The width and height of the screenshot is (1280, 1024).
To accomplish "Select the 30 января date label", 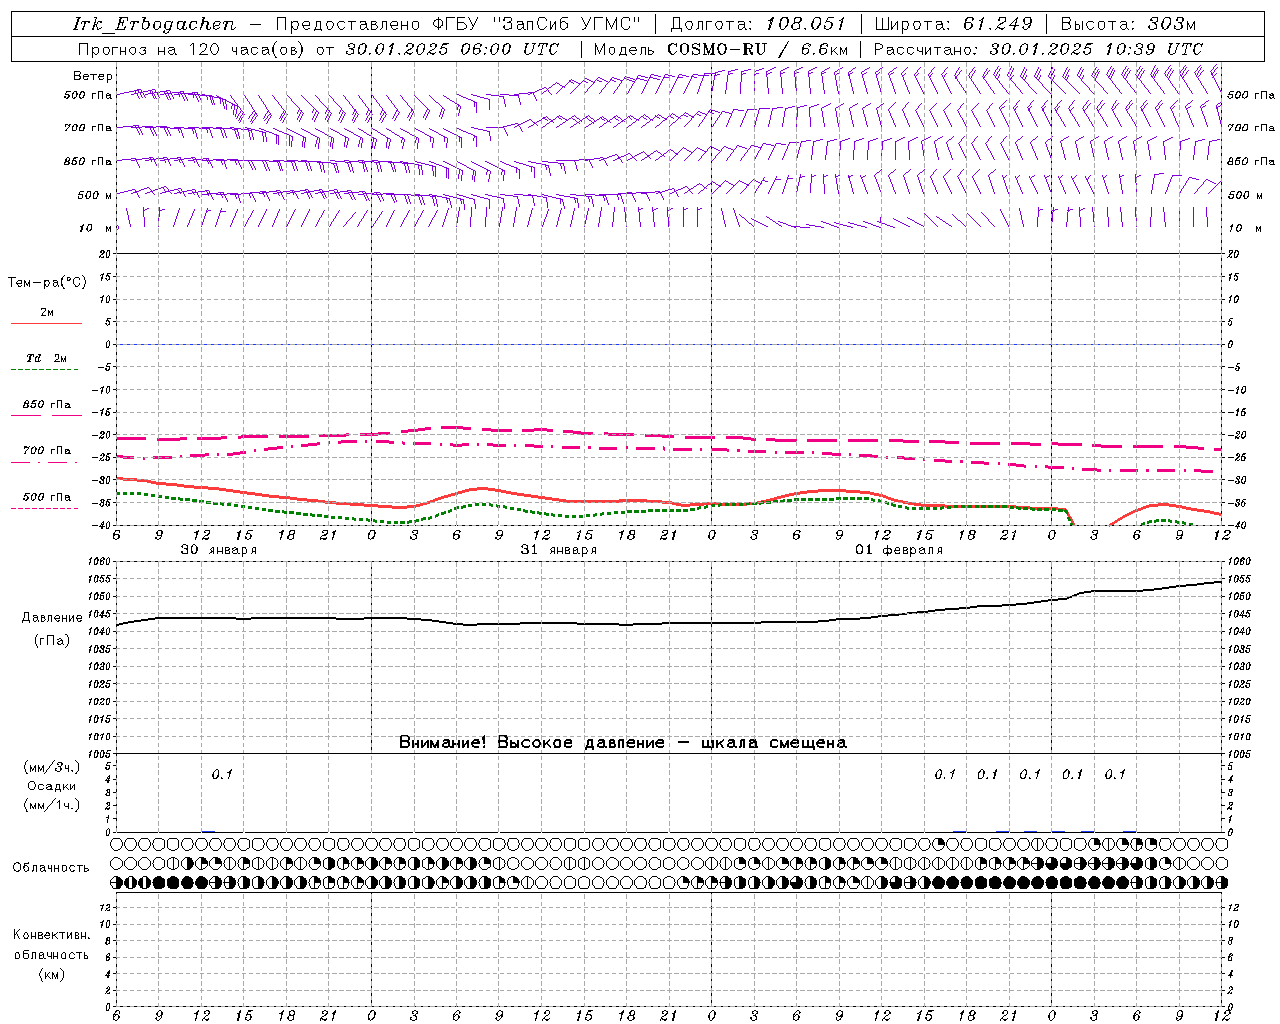I will pyautogui.click(x=218, y=550).
